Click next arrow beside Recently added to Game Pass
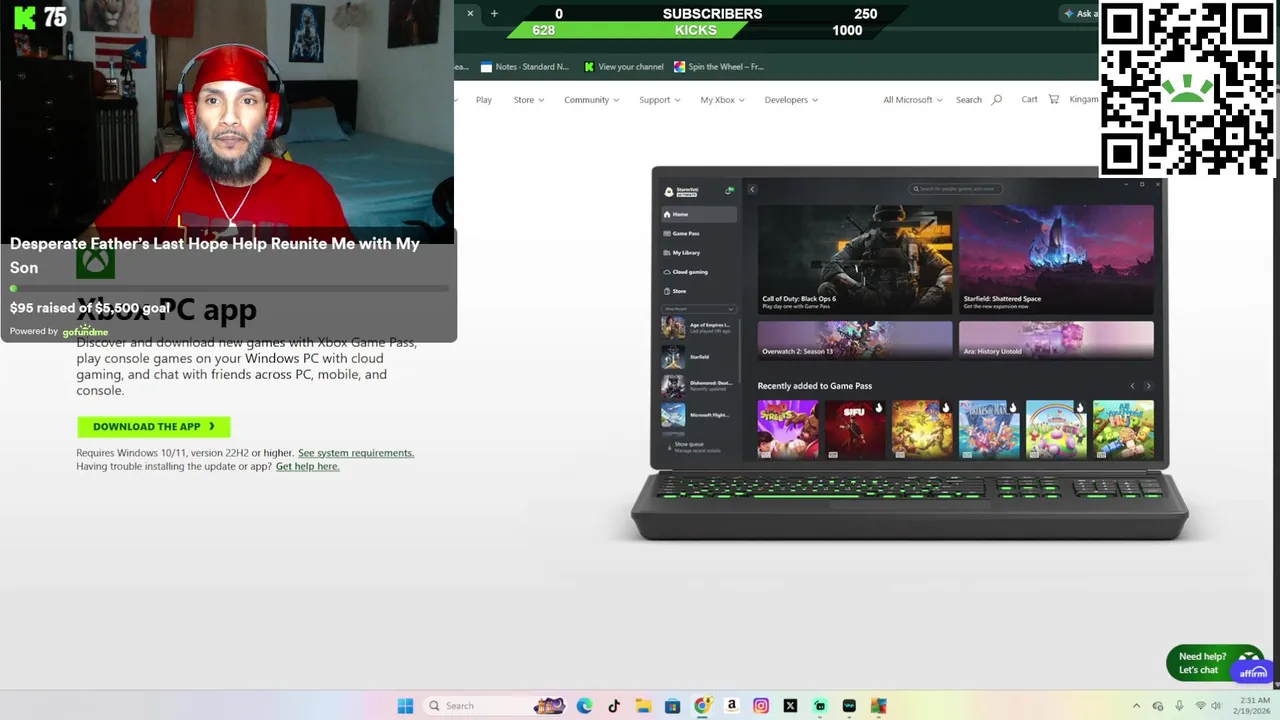Viewport: 1280px width, 720px height. pyautogui.click(x=1148, y=386)
